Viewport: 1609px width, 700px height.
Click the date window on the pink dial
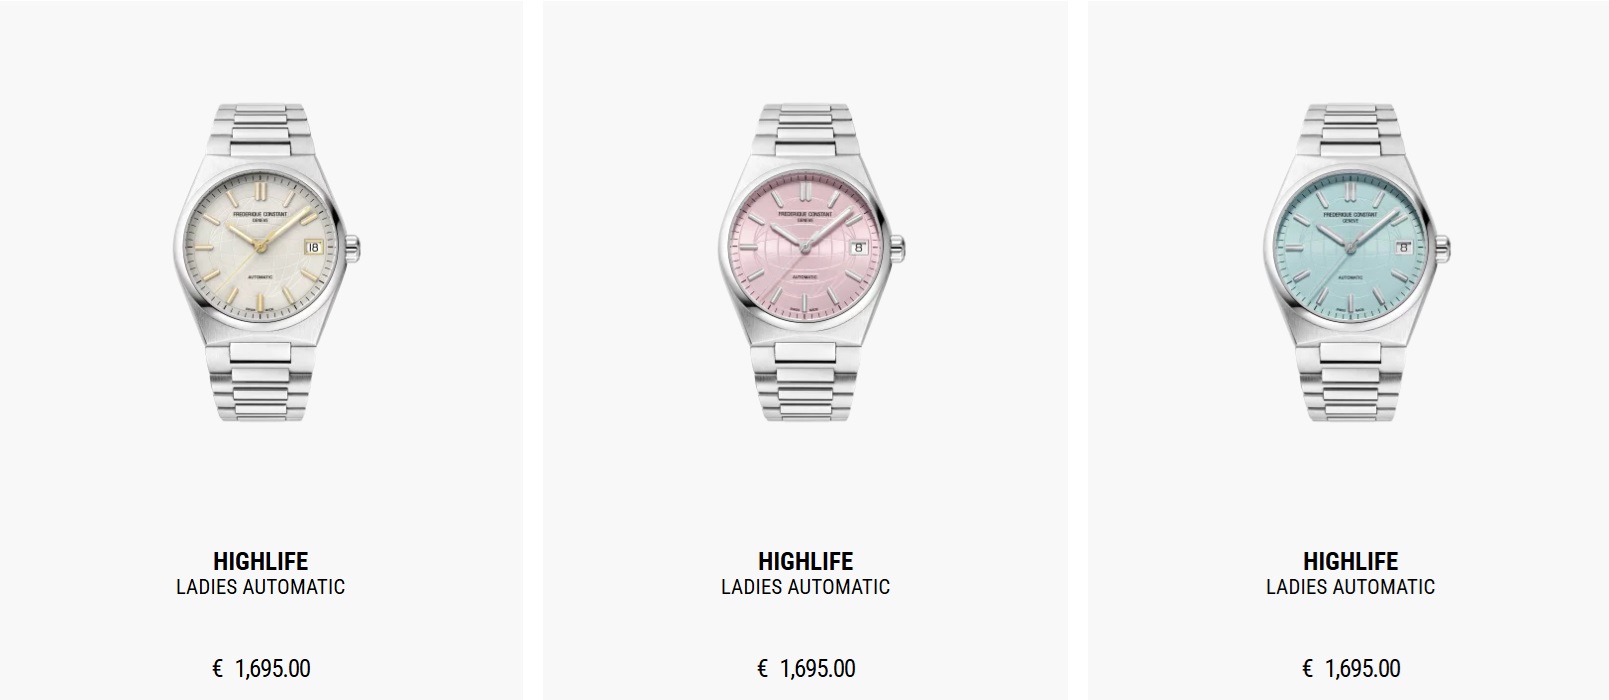coord(860,246)
